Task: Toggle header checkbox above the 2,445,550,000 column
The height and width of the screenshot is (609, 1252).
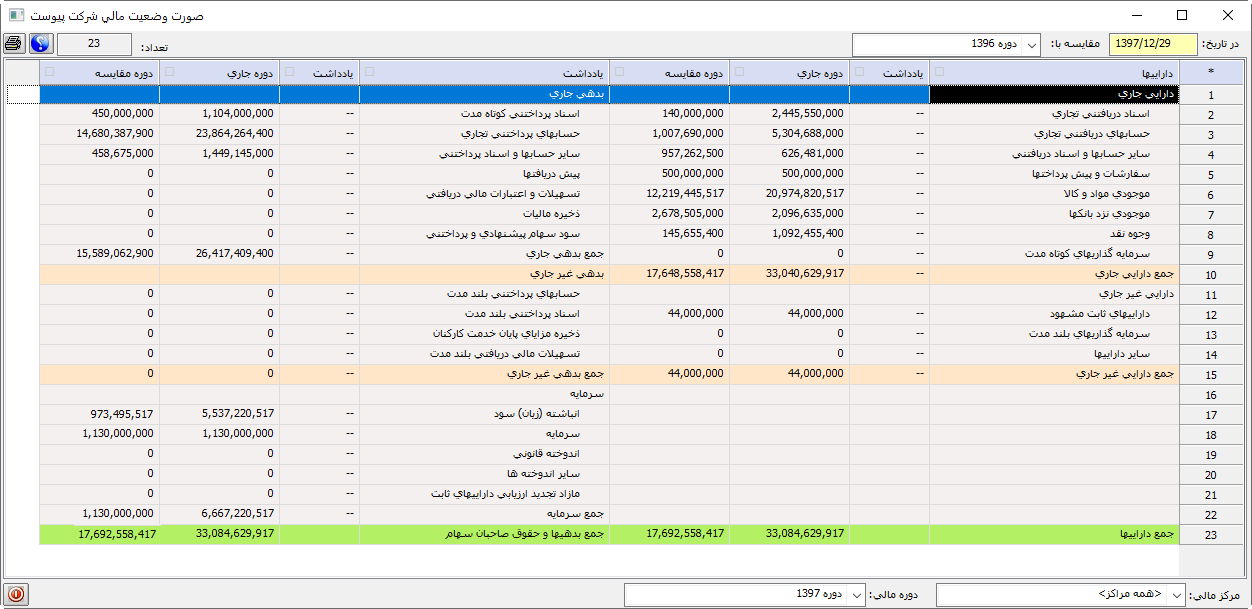Action: 738,71
